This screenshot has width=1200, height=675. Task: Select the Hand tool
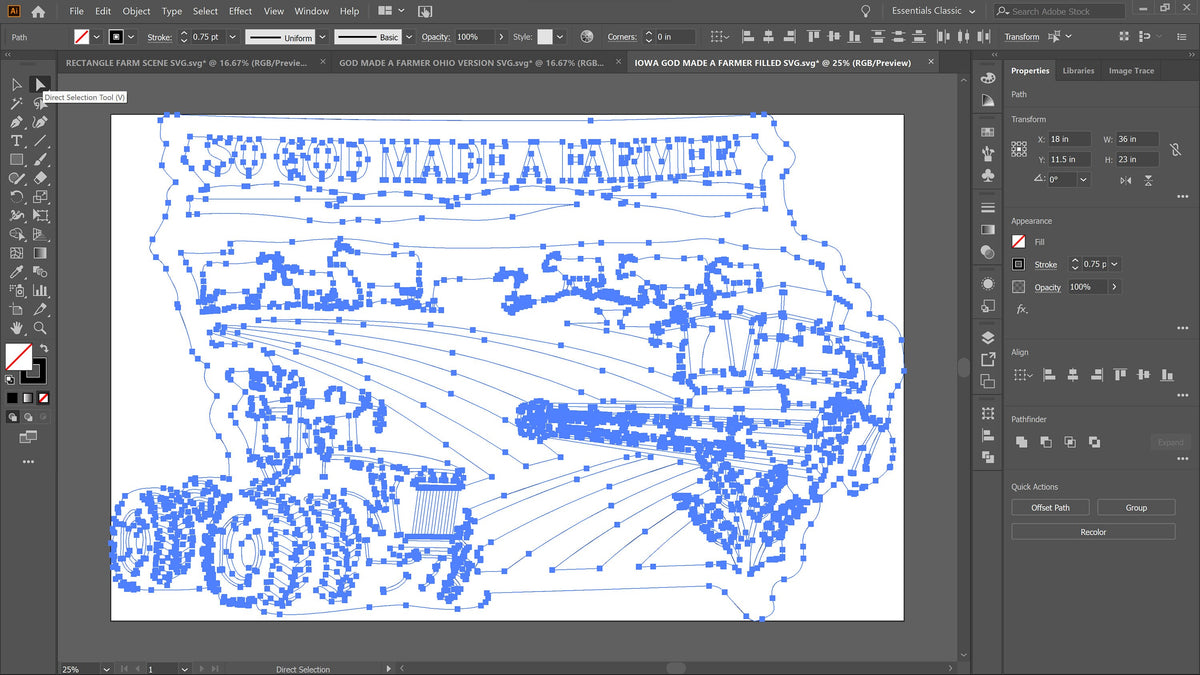click(17, 328)
